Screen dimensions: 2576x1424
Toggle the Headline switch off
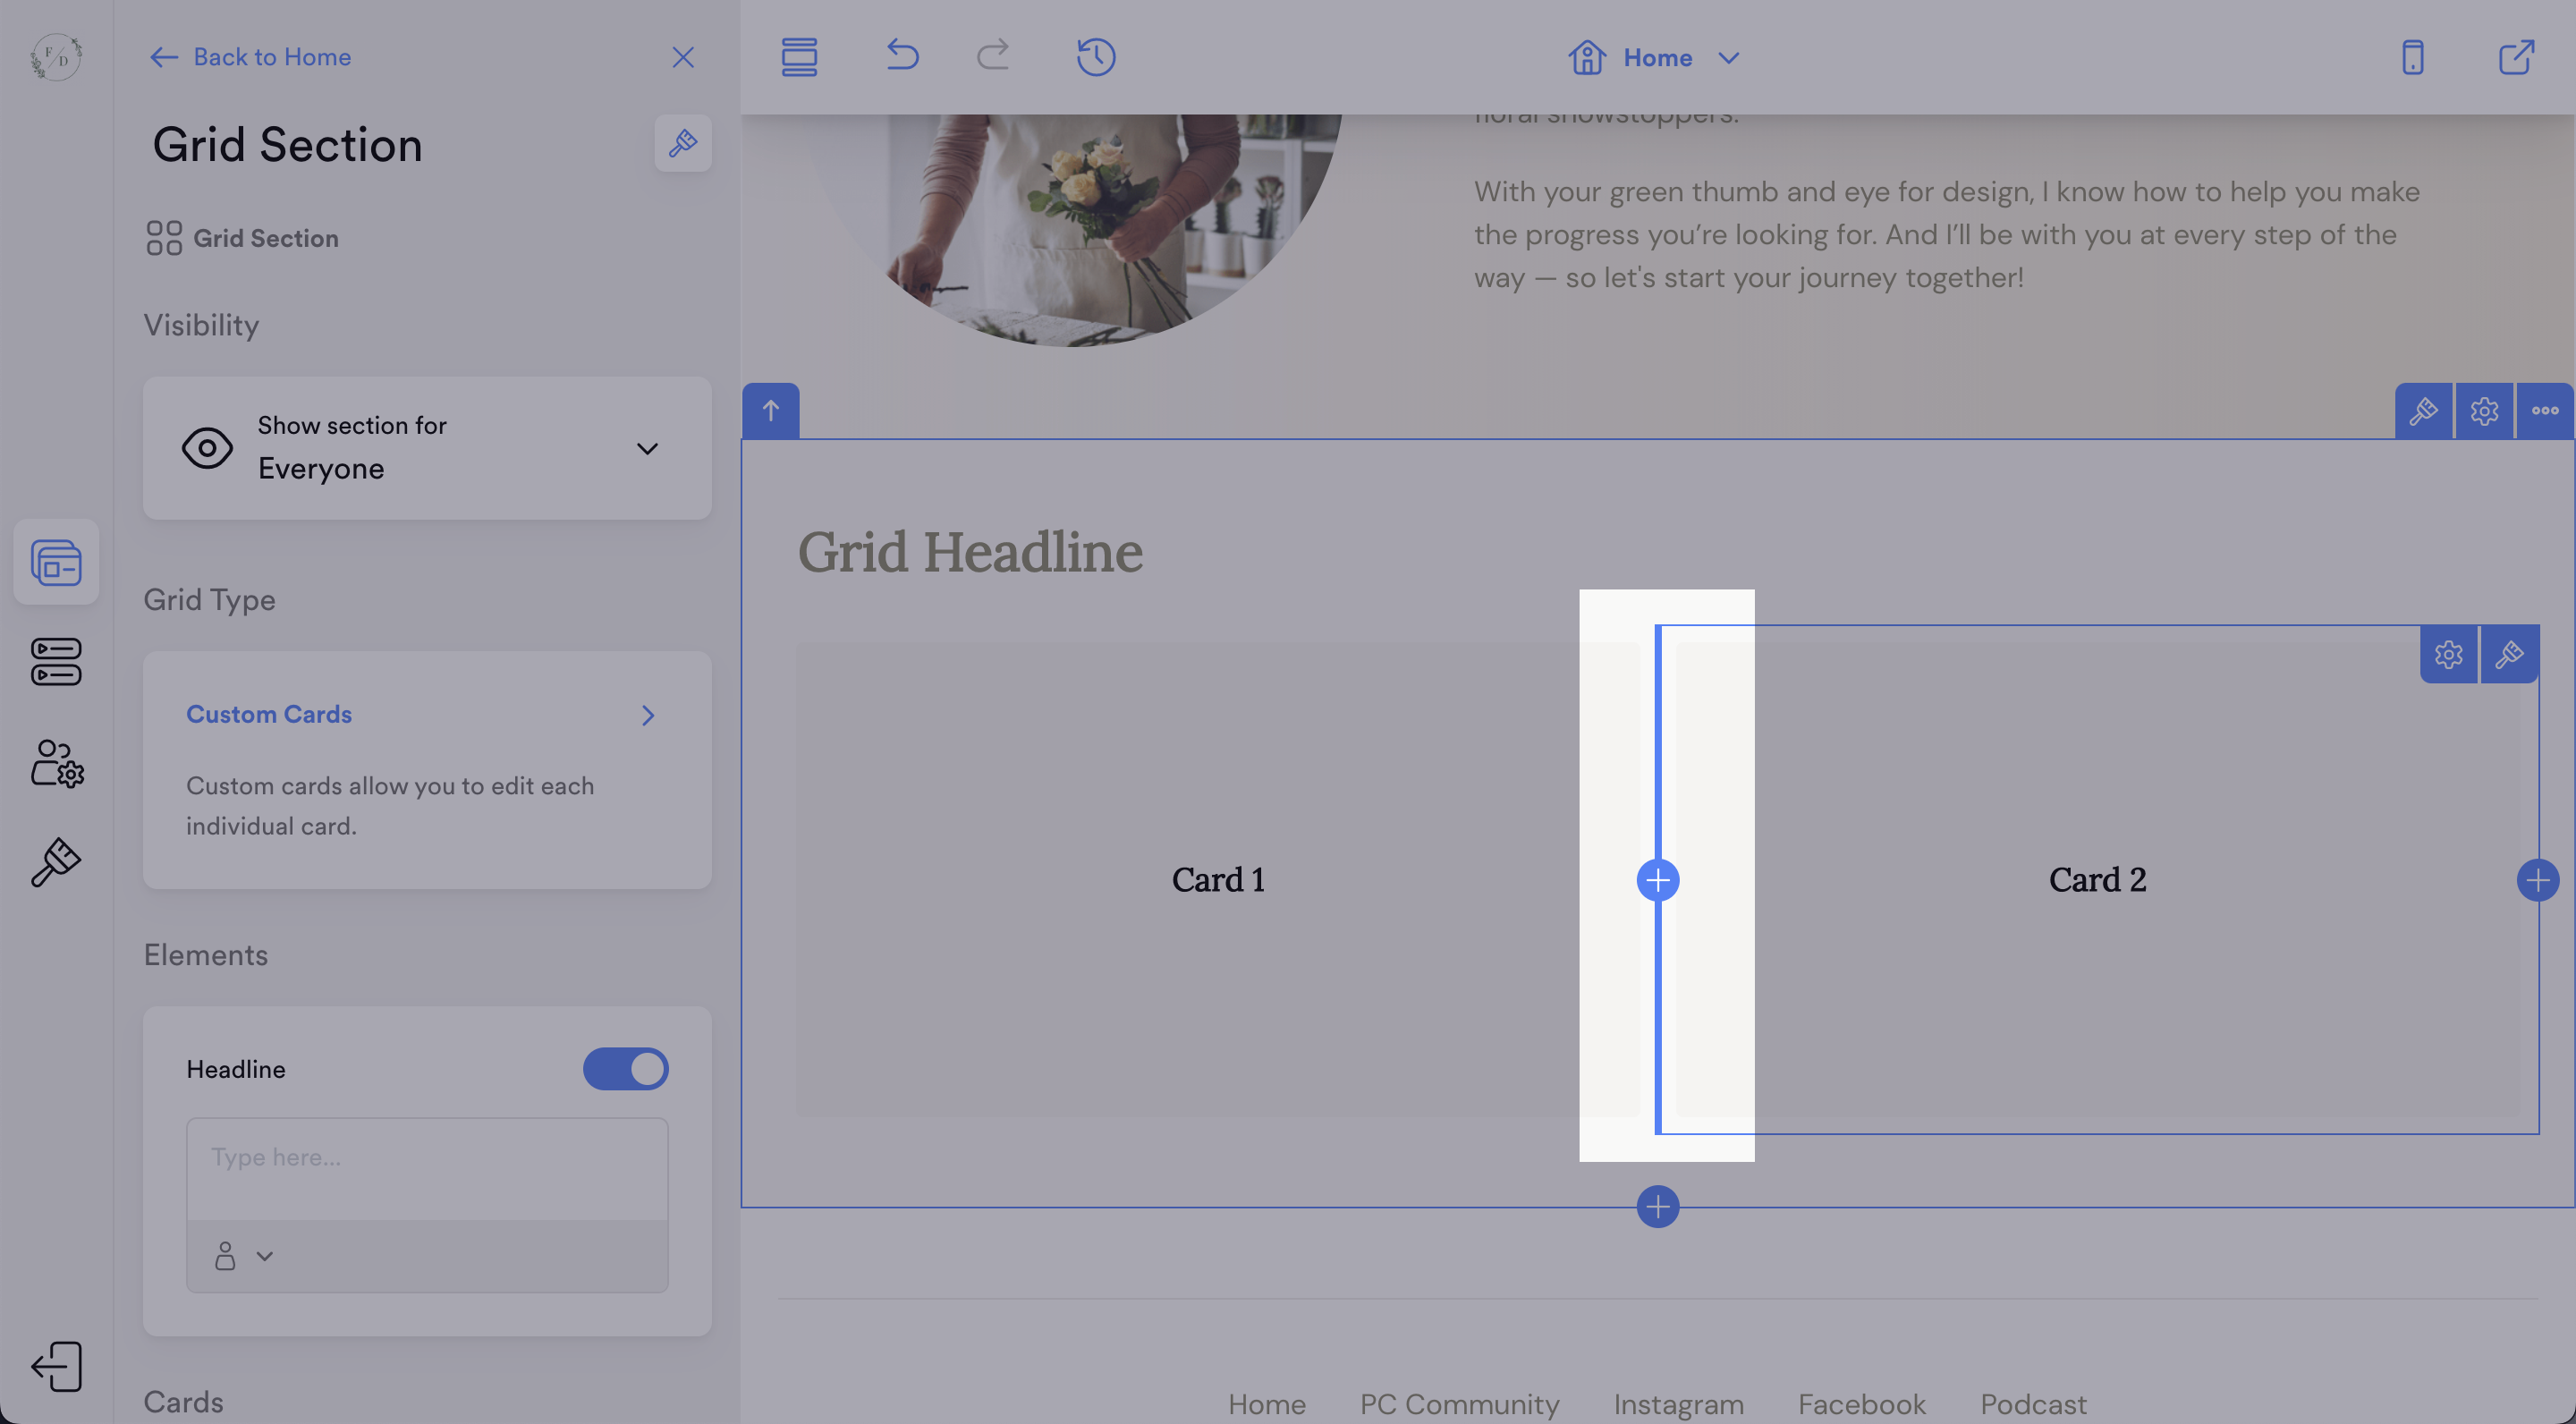[626, 1068]
